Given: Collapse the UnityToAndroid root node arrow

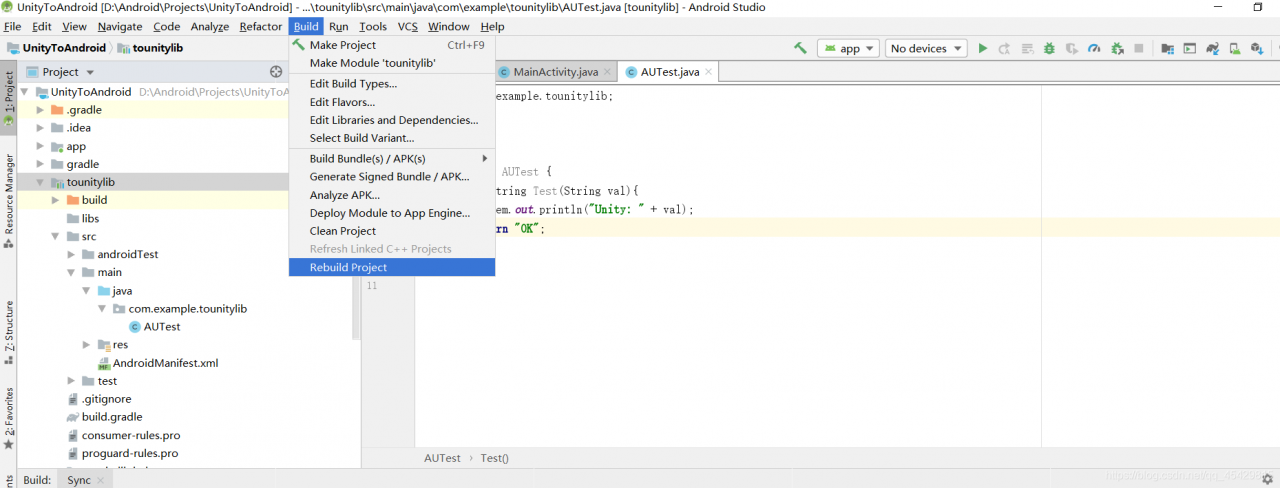Looking at the screenshot, I should pyautogui.click(x=25, y=92).
